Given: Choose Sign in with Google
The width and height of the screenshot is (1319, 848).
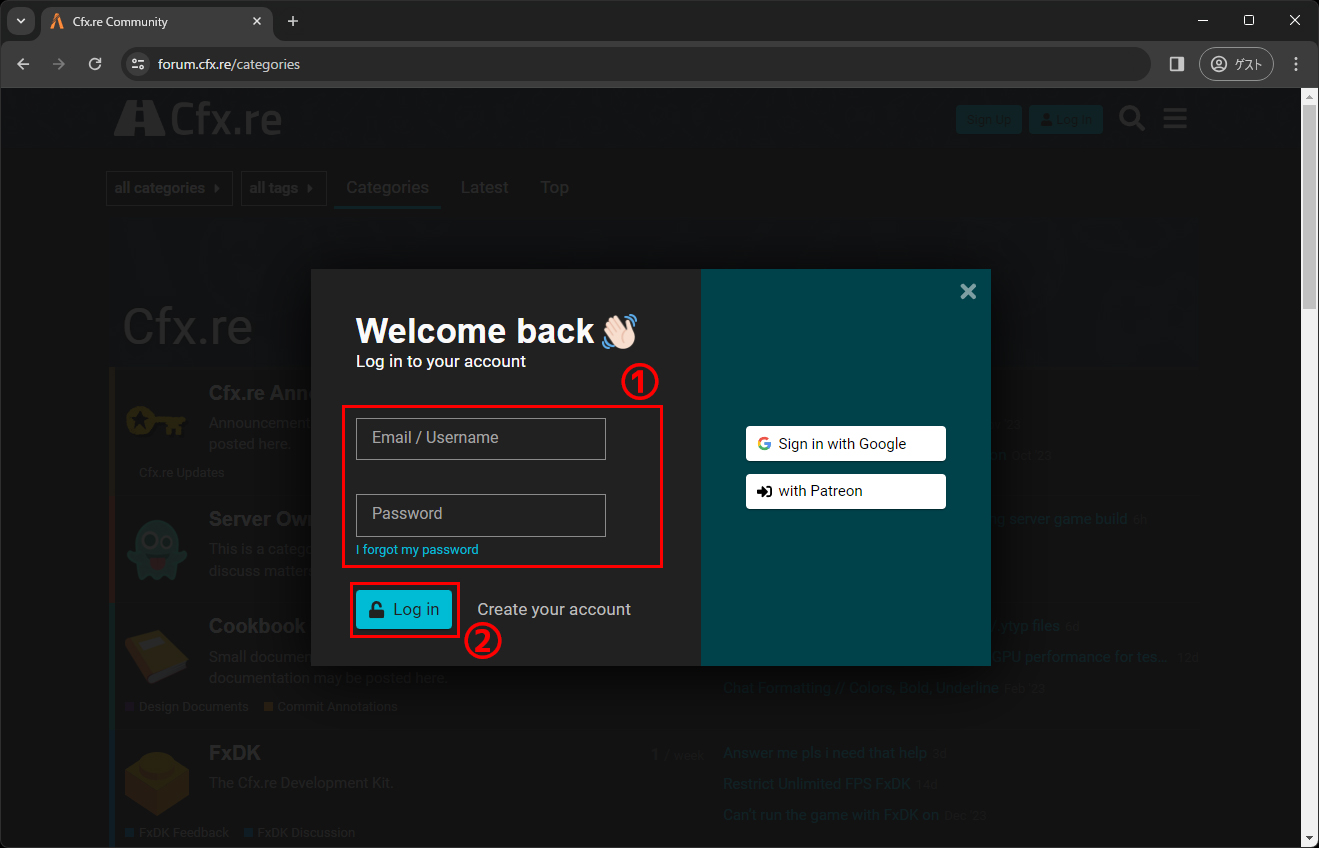Looking at the screenshot, I should 845,444.
